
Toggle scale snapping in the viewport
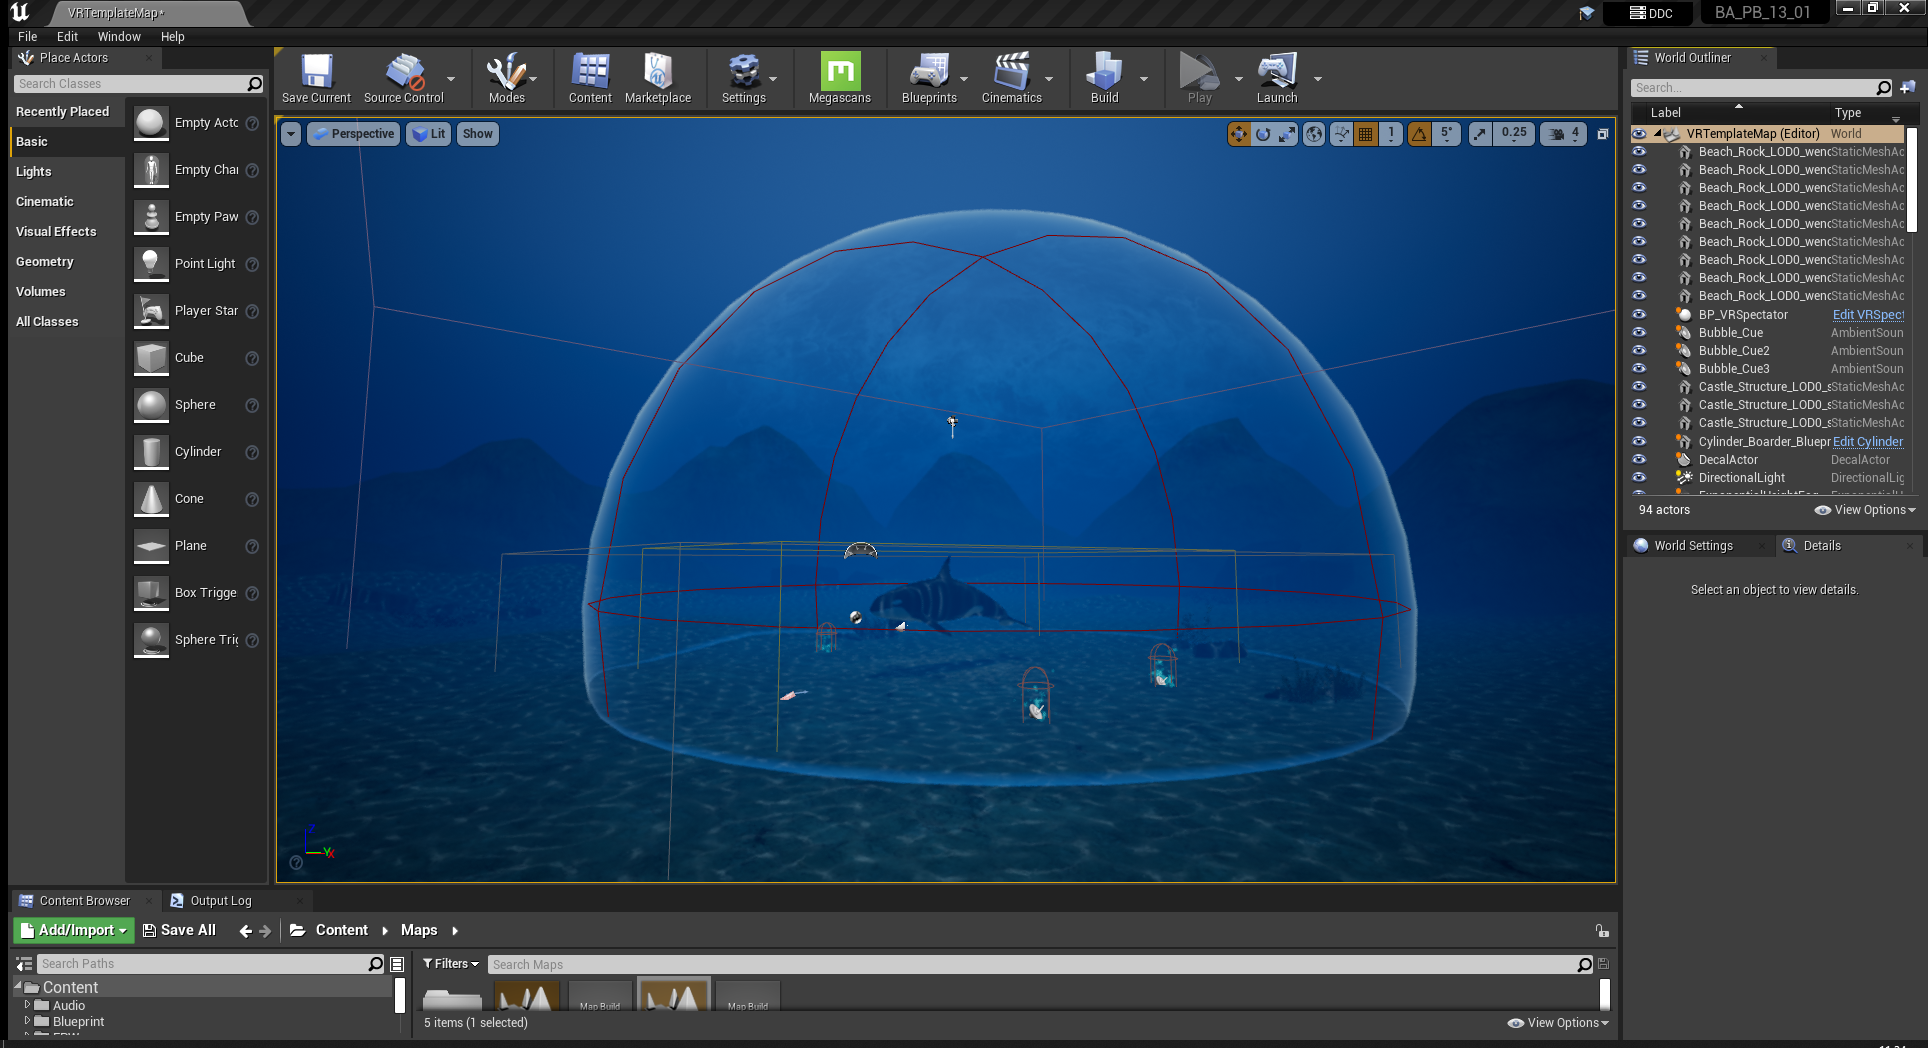tap(1480, 134)
